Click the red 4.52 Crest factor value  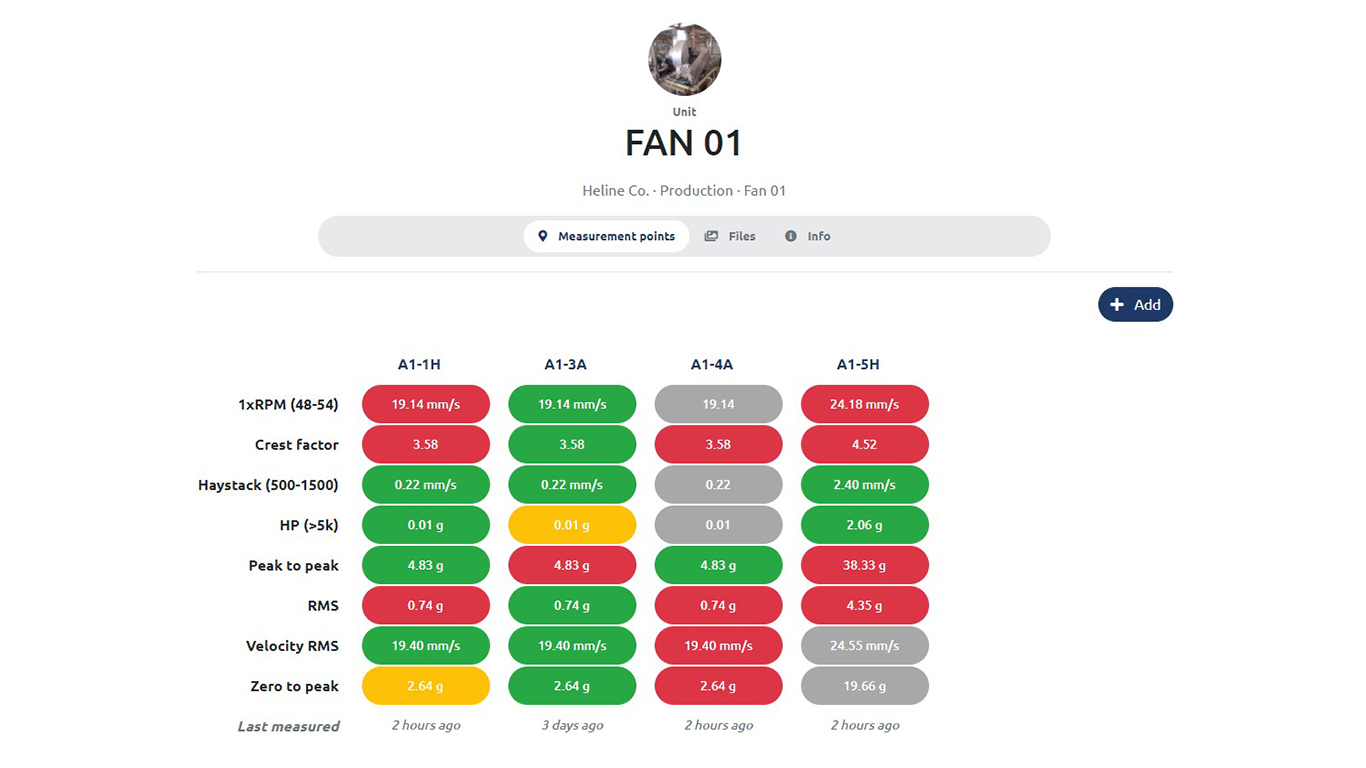pos(865,444)
